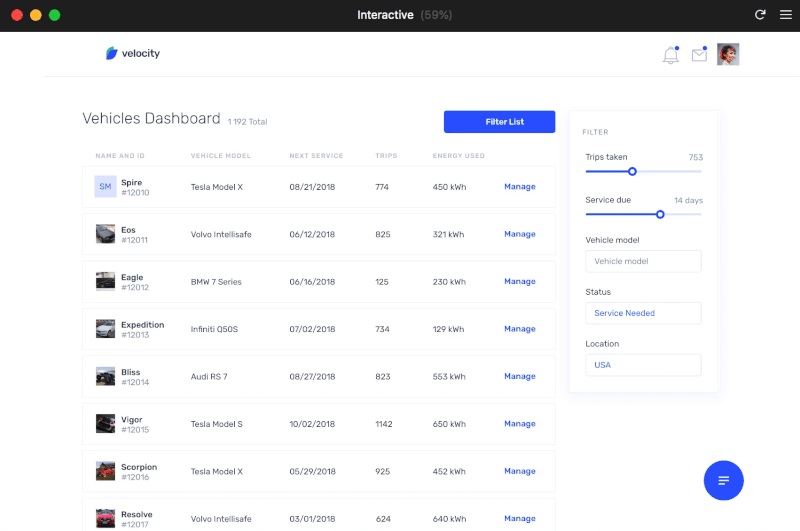Open the user profile avatar
800x531 pixels.
point(728,54)
